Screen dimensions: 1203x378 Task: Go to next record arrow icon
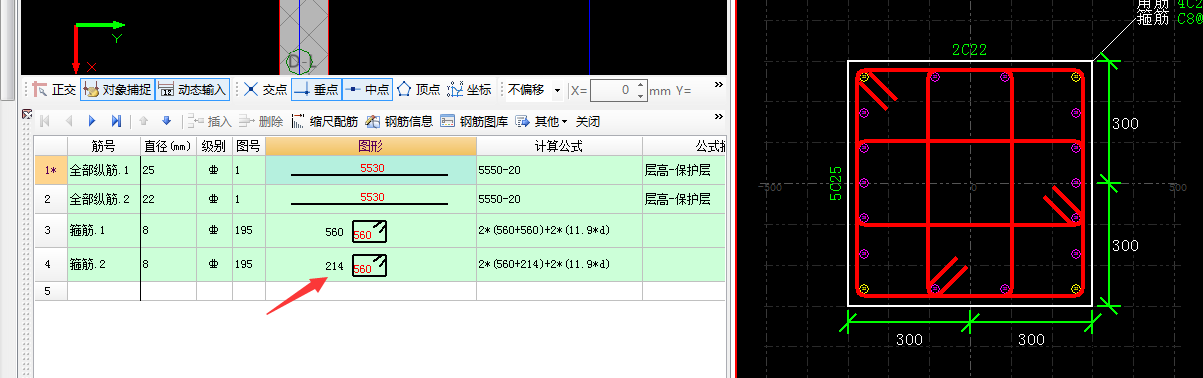click(x=92, y=121)
